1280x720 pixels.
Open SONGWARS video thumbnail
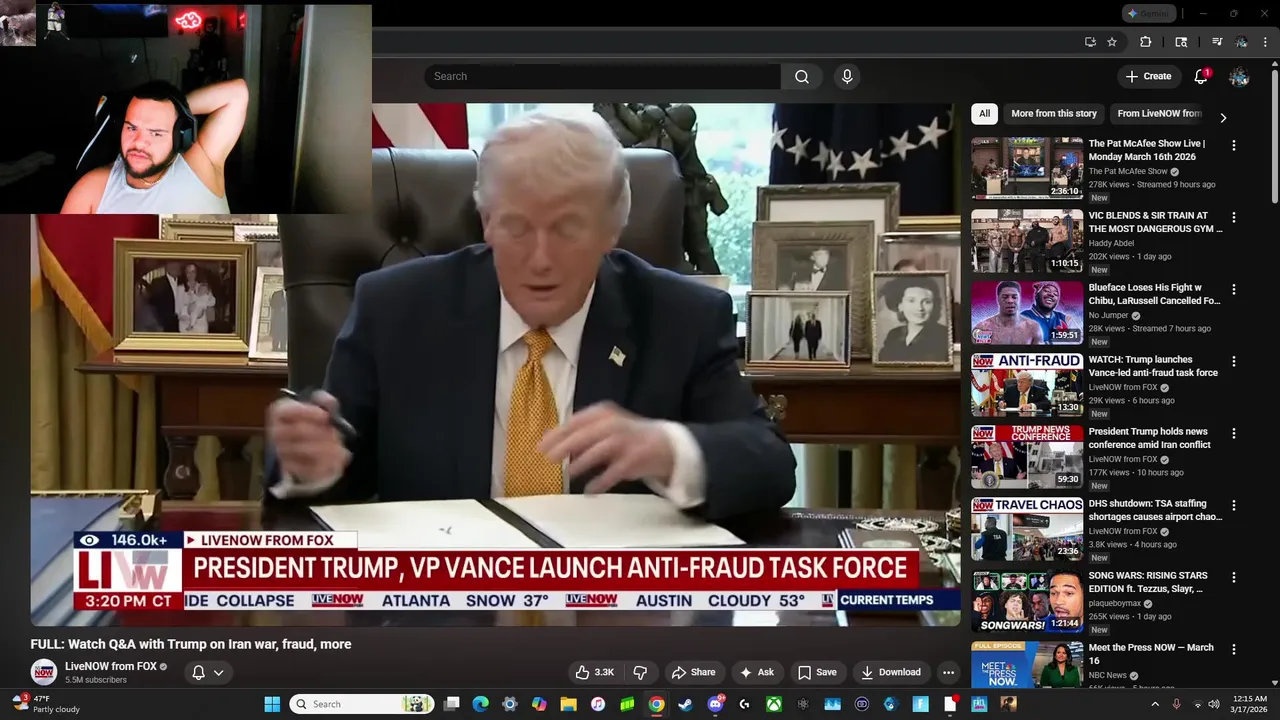click(1027, 600)
